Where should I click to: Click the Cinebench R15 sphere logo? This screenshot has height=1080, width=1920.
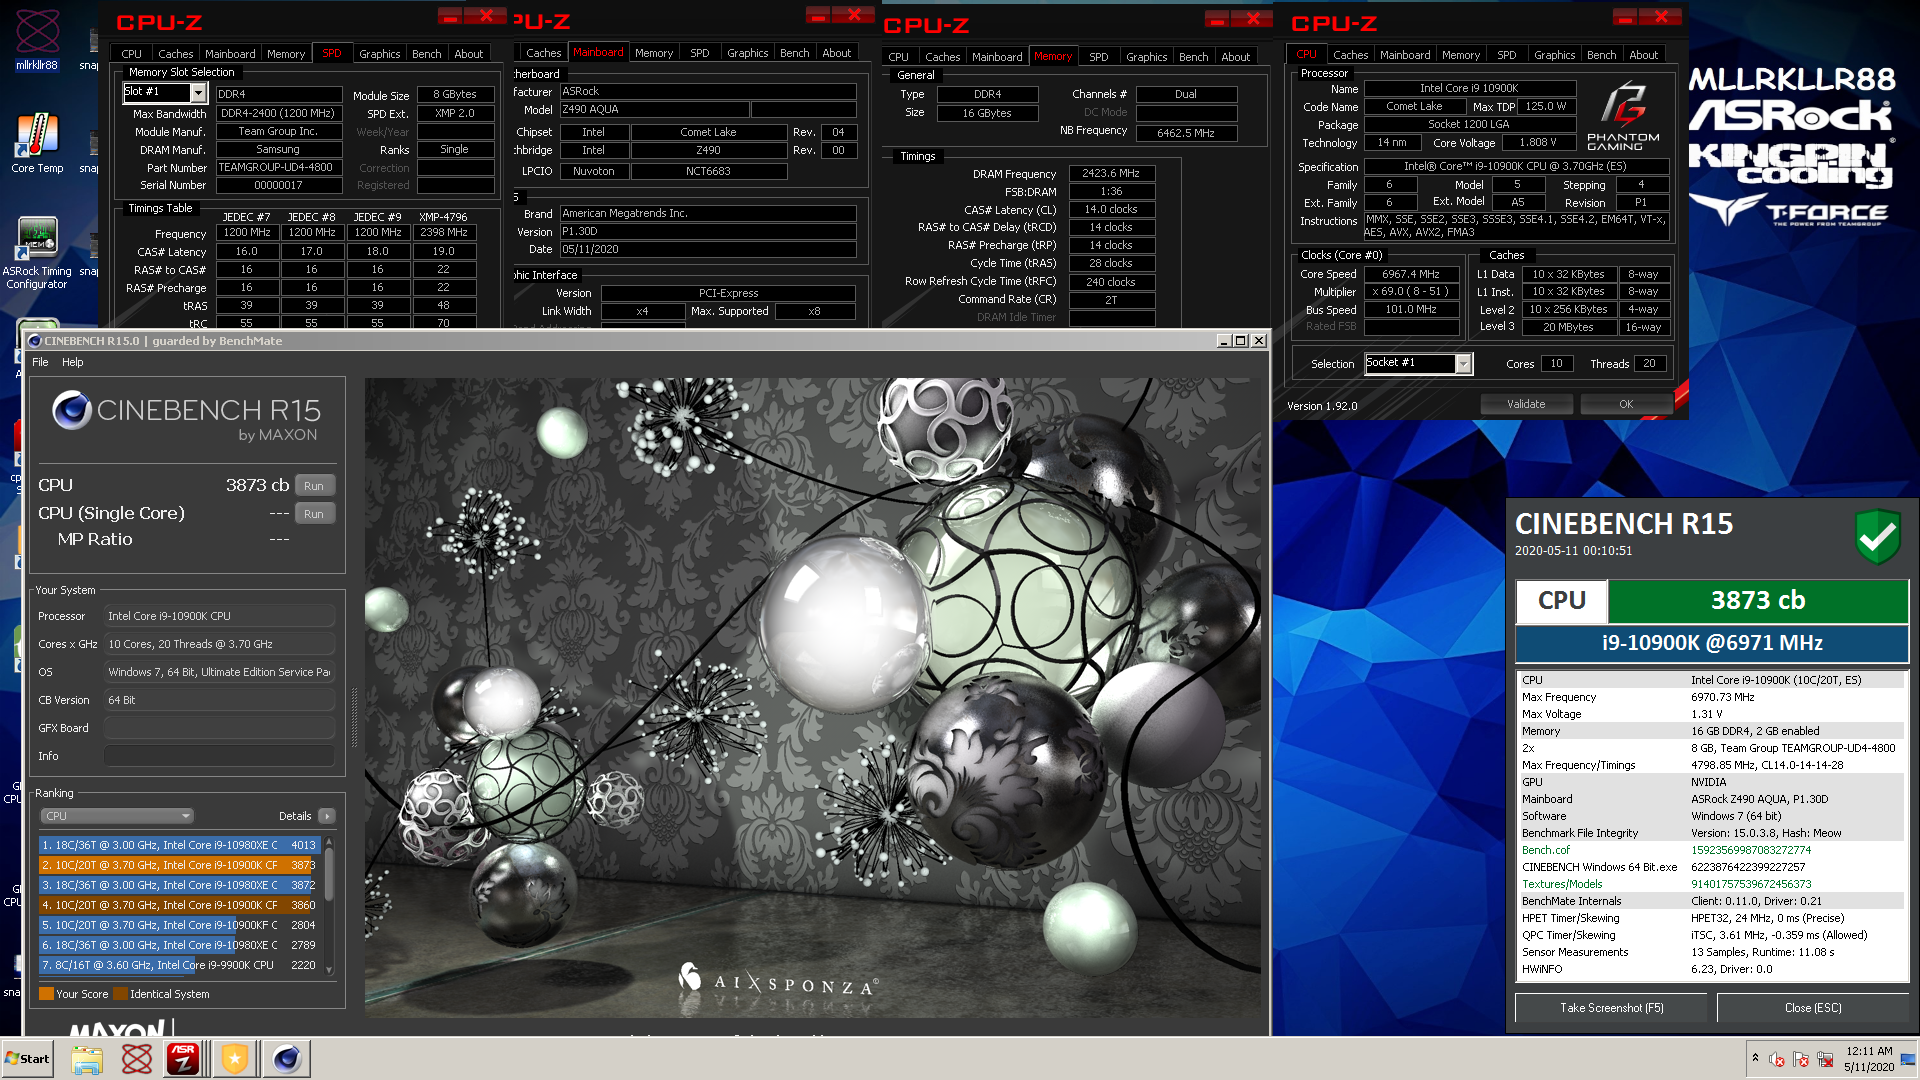(72, 410)
